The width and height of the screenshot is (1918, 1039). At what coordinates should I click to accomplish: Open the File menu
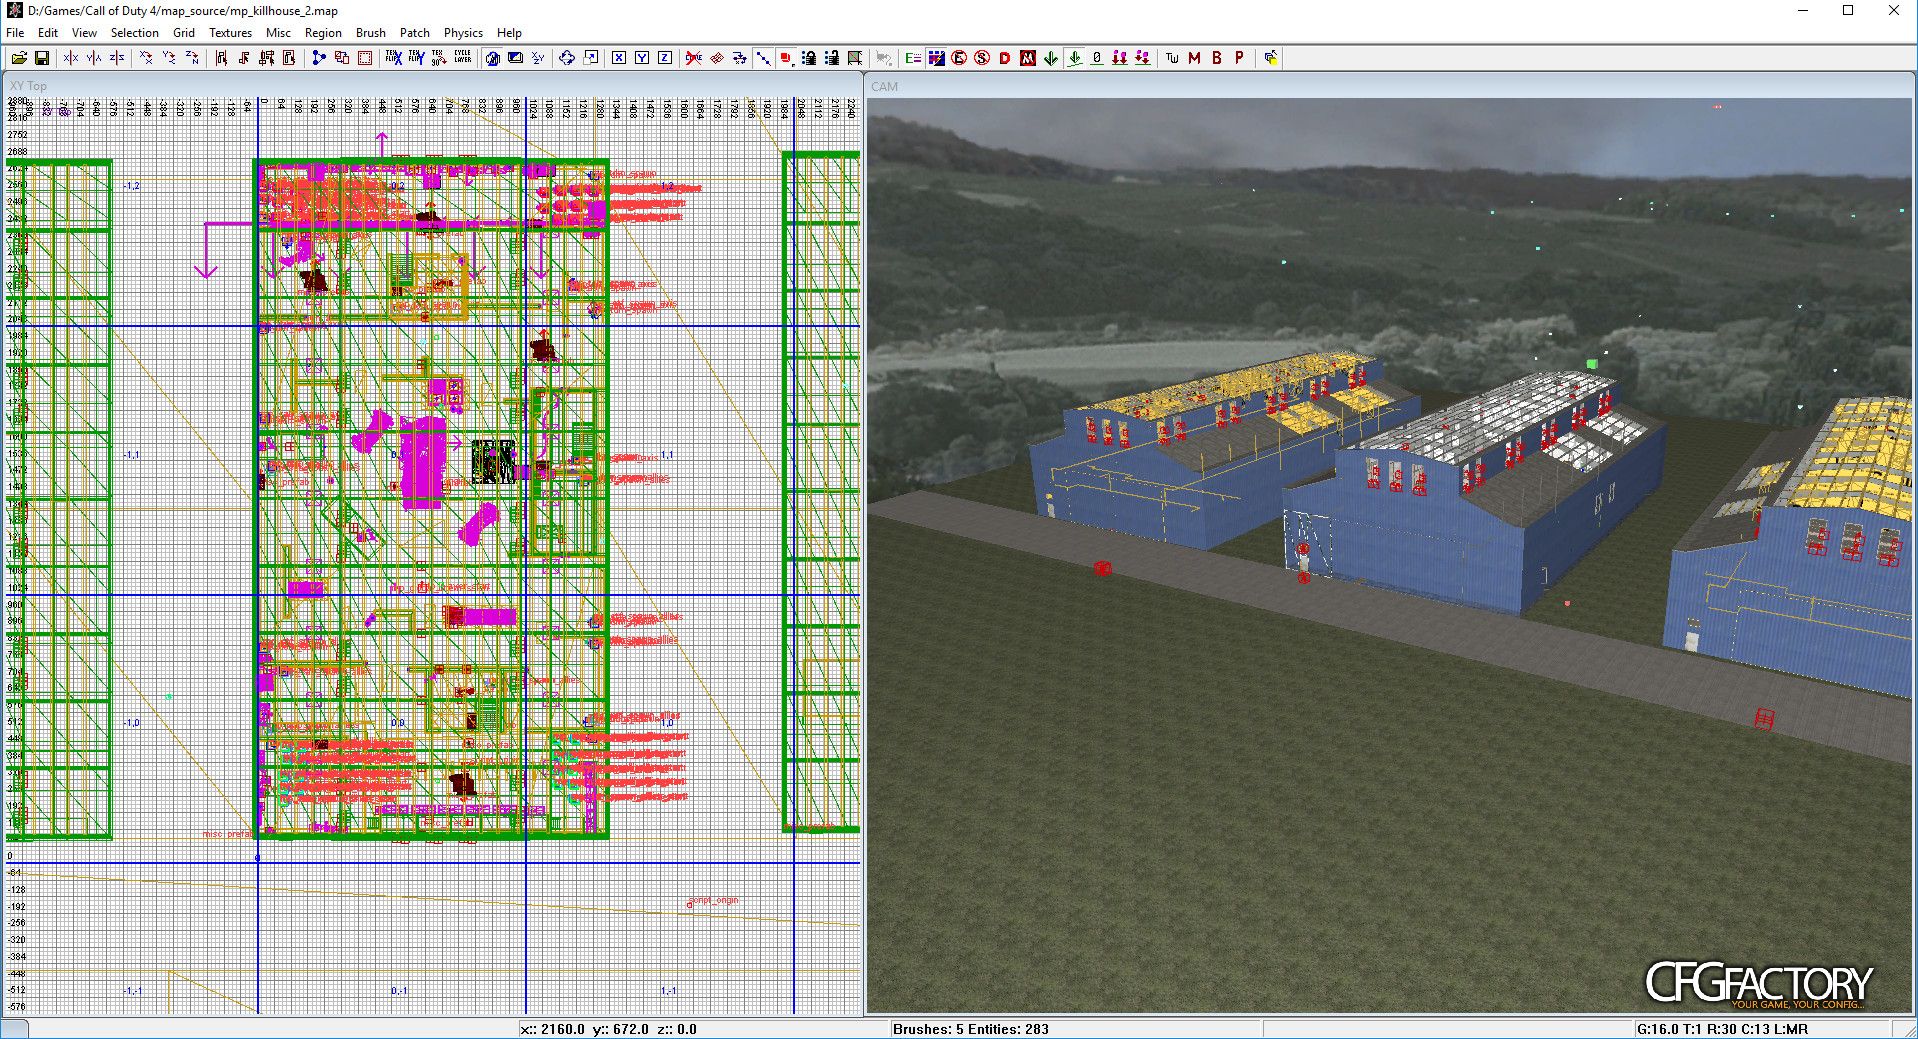[x=15, y=32]
